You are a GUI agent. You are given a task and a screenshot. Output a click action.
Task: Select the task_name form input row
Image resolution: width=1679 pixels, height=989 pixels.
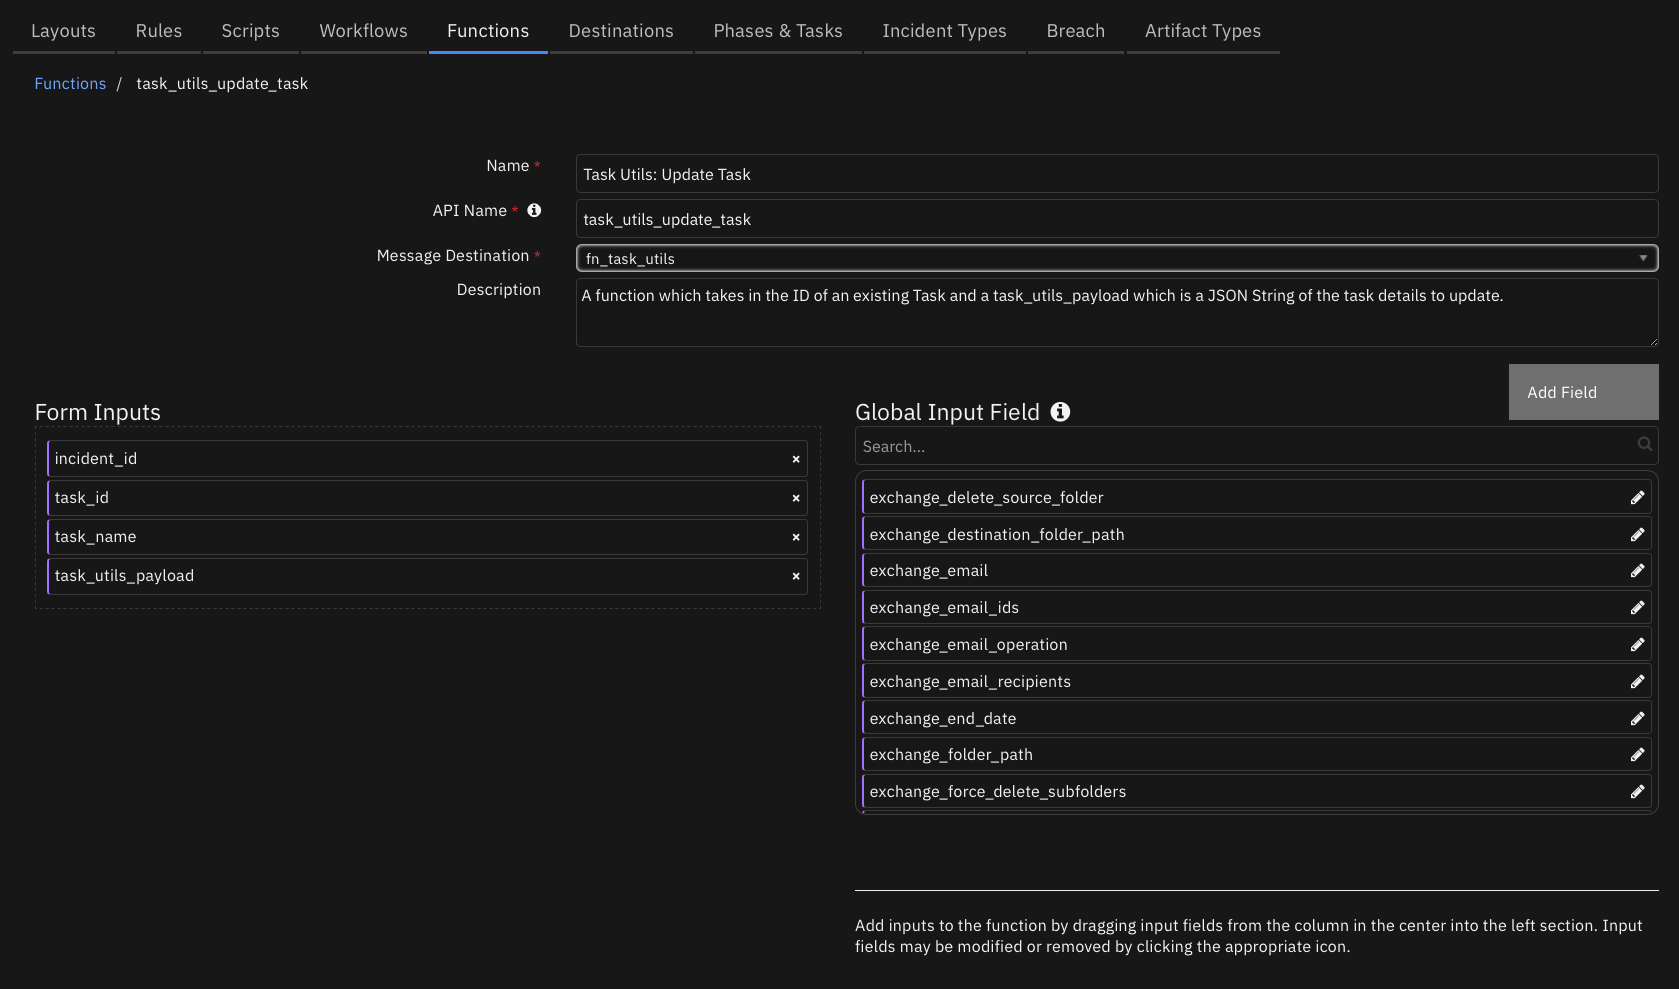427,537
